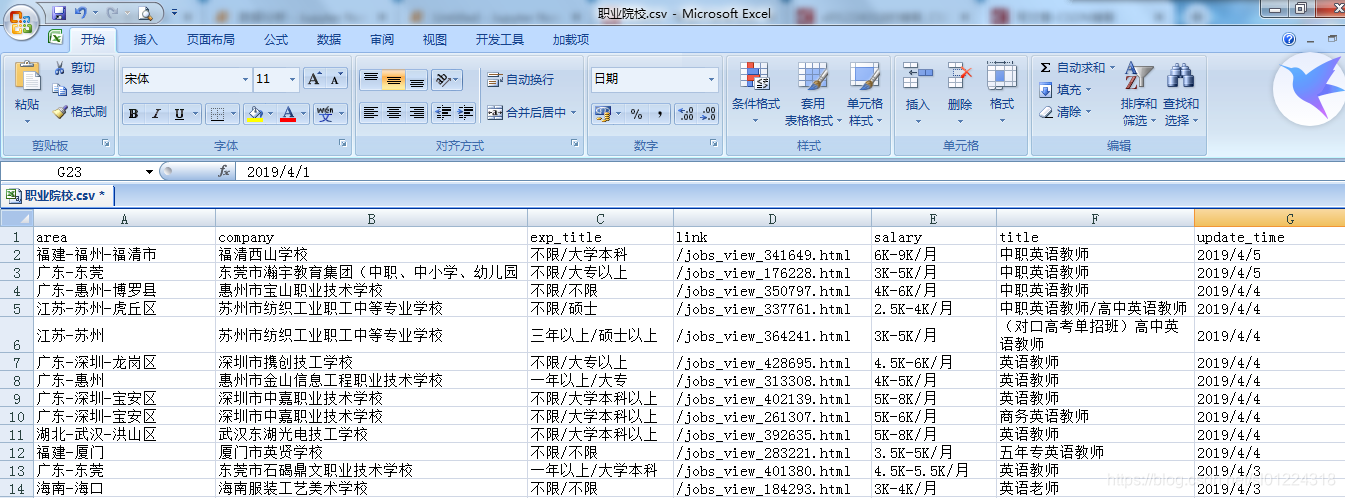Switch to the 页面布局 ribbon tab

[211, 40]
